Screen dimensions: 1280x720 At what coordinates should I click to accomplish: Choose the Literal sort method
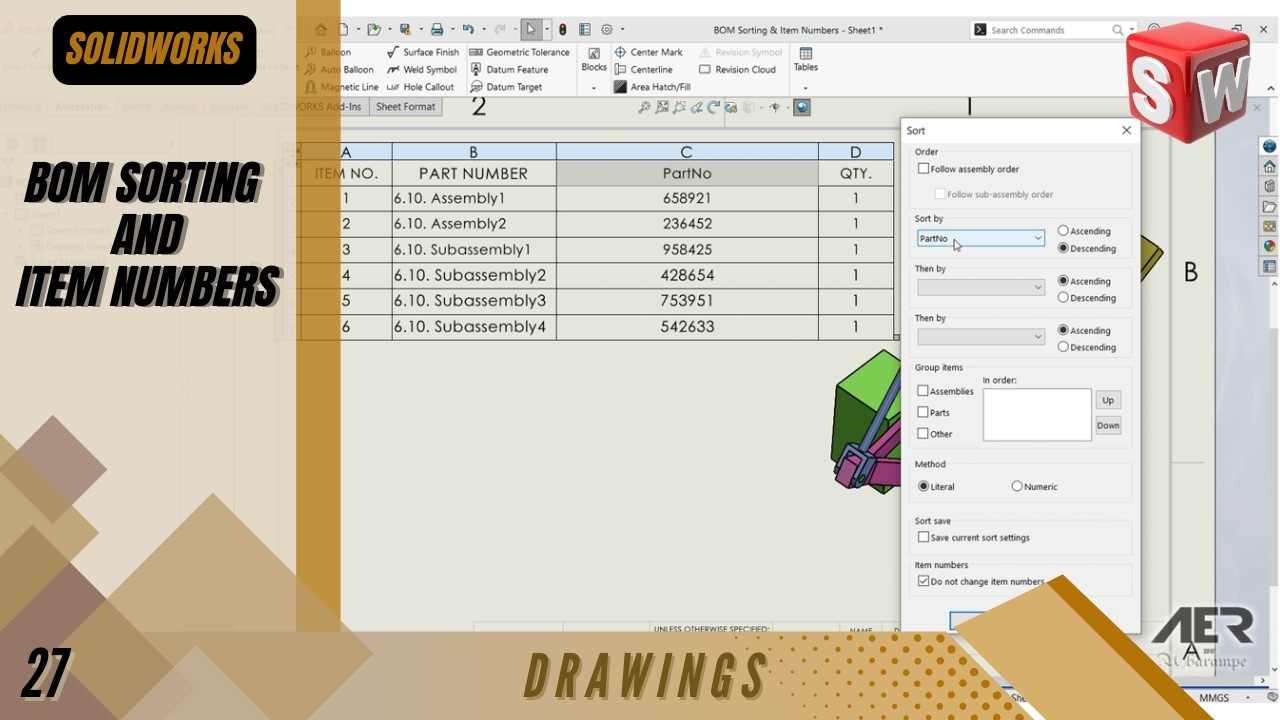coord(923,487)
